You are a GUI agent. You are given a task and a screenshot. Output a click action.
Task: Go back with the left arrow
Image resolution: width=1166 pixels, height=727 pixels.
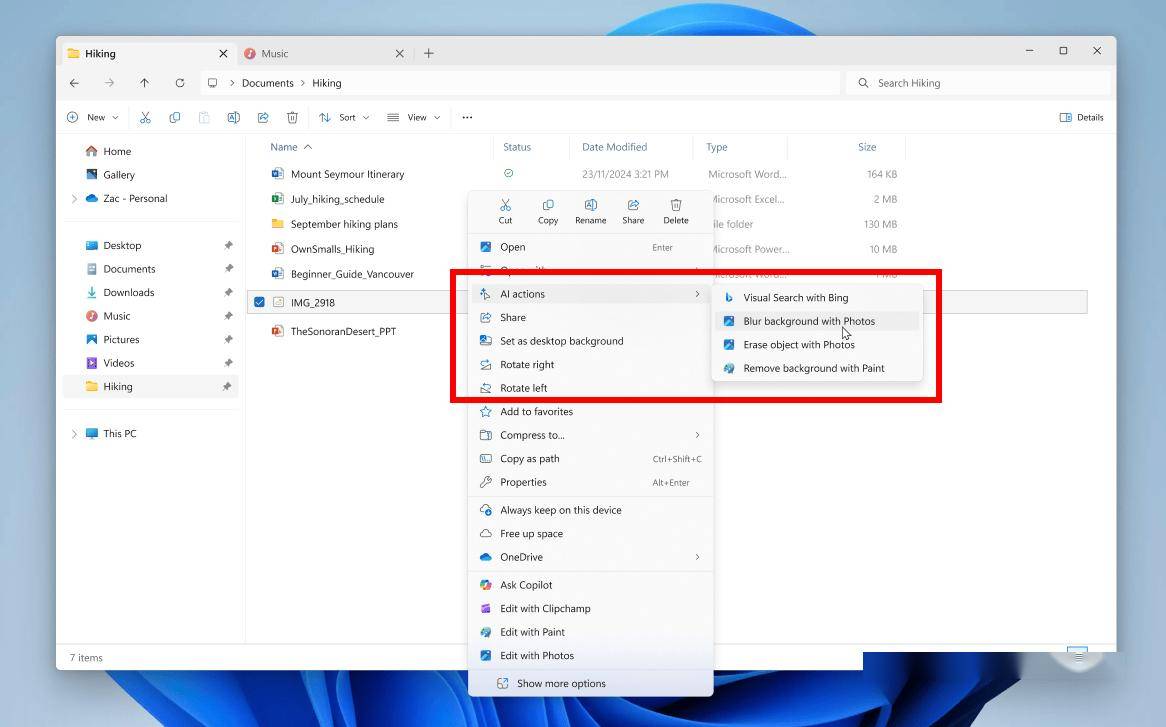tap(74, 83)
